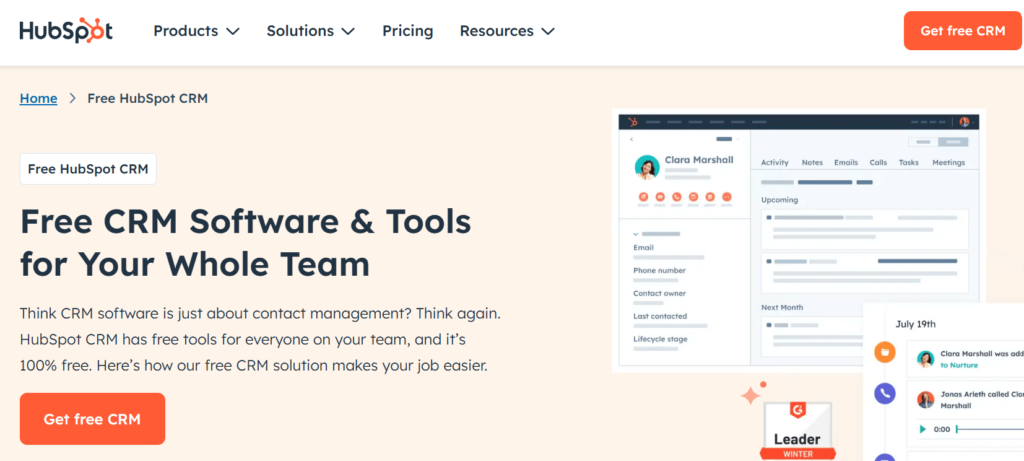Click the orange timeline icon beside the Nurture entry

pyautogui.click(x=884, y=353)
